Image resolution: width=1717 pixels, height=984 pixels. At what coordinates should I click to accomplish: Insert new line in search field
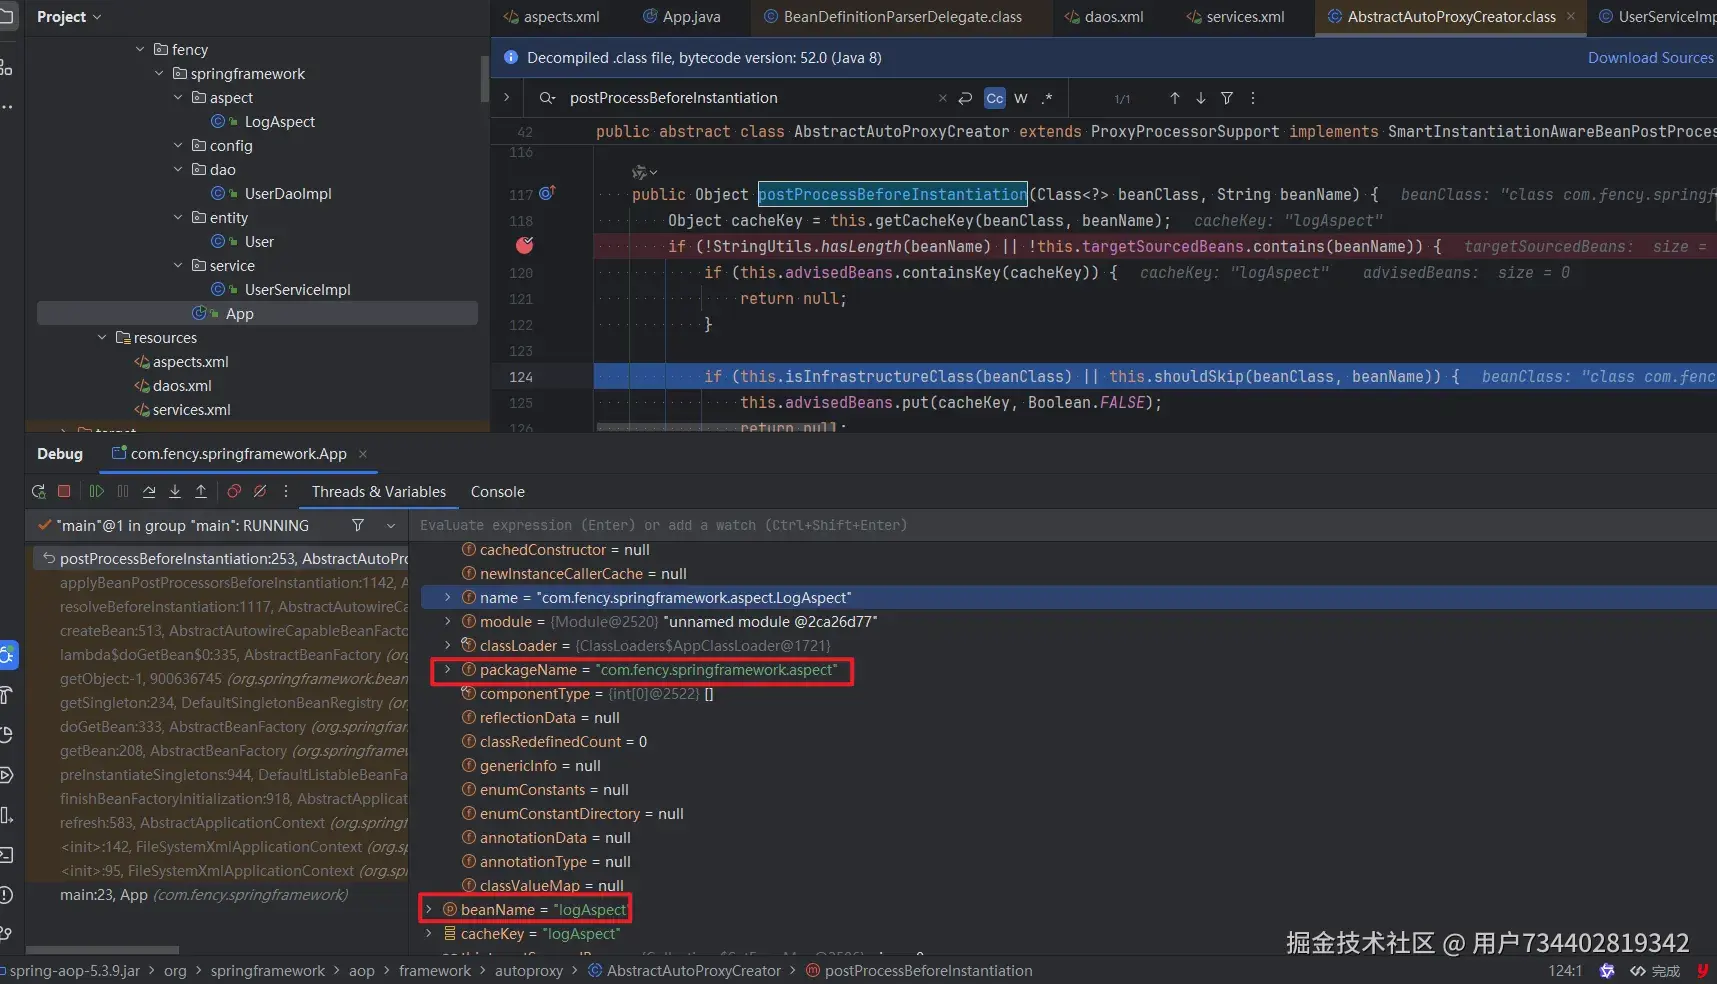click(x=965, y=98)
